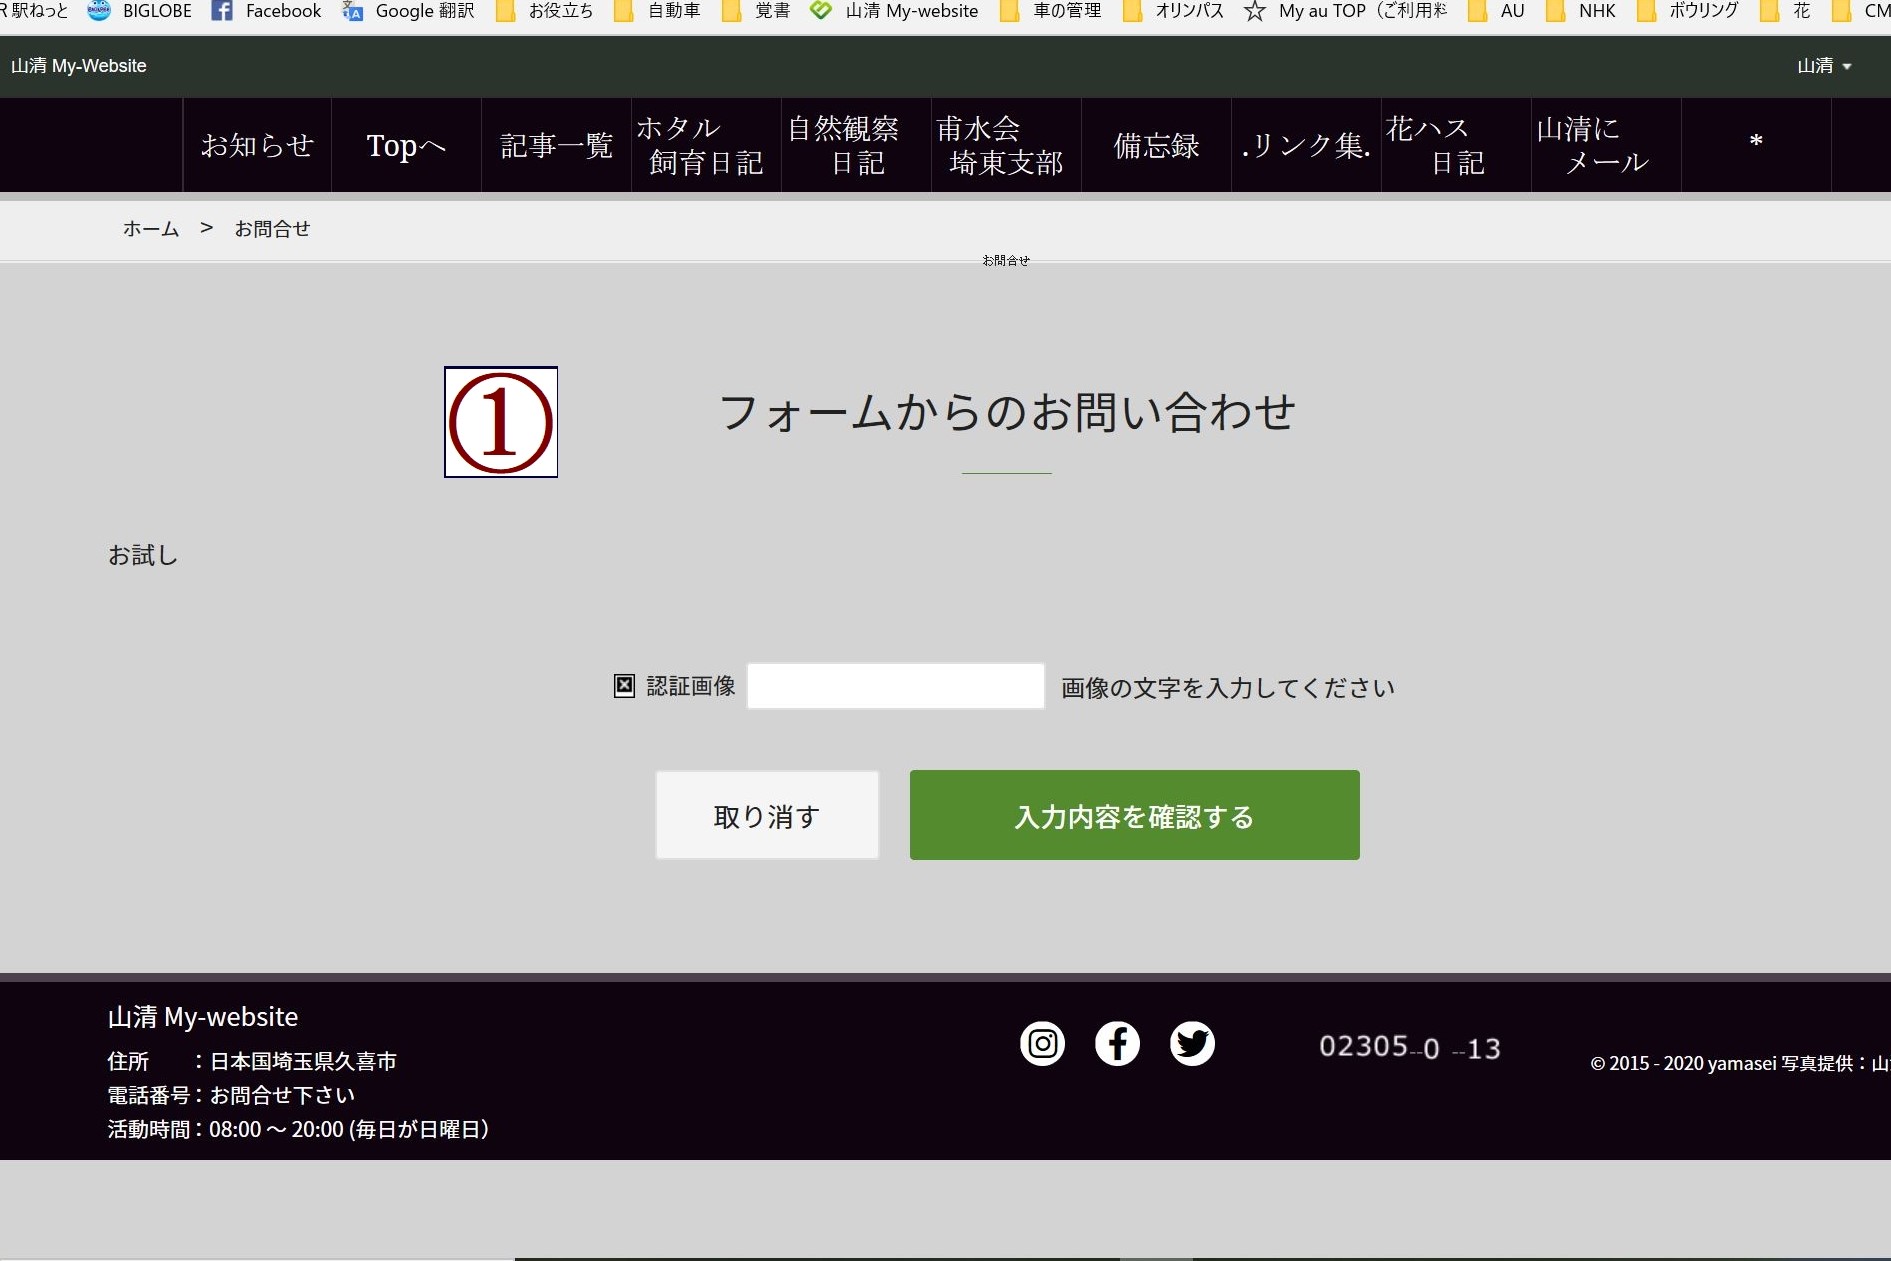The width and height of the screenshot is (1891, 1261).
Task: Open the AU bookmark folder
Action: (x=1496, y=11)
